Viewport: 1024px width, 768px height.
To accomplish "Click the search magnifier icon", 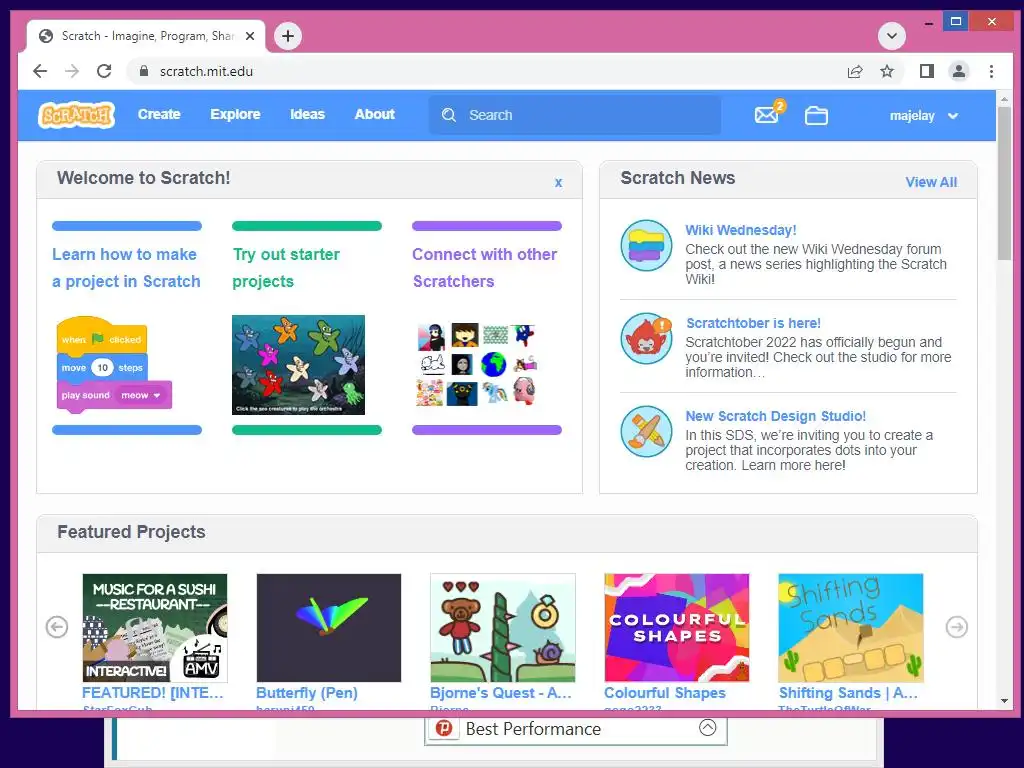I will pyautogui.click(x=449, y=115).
